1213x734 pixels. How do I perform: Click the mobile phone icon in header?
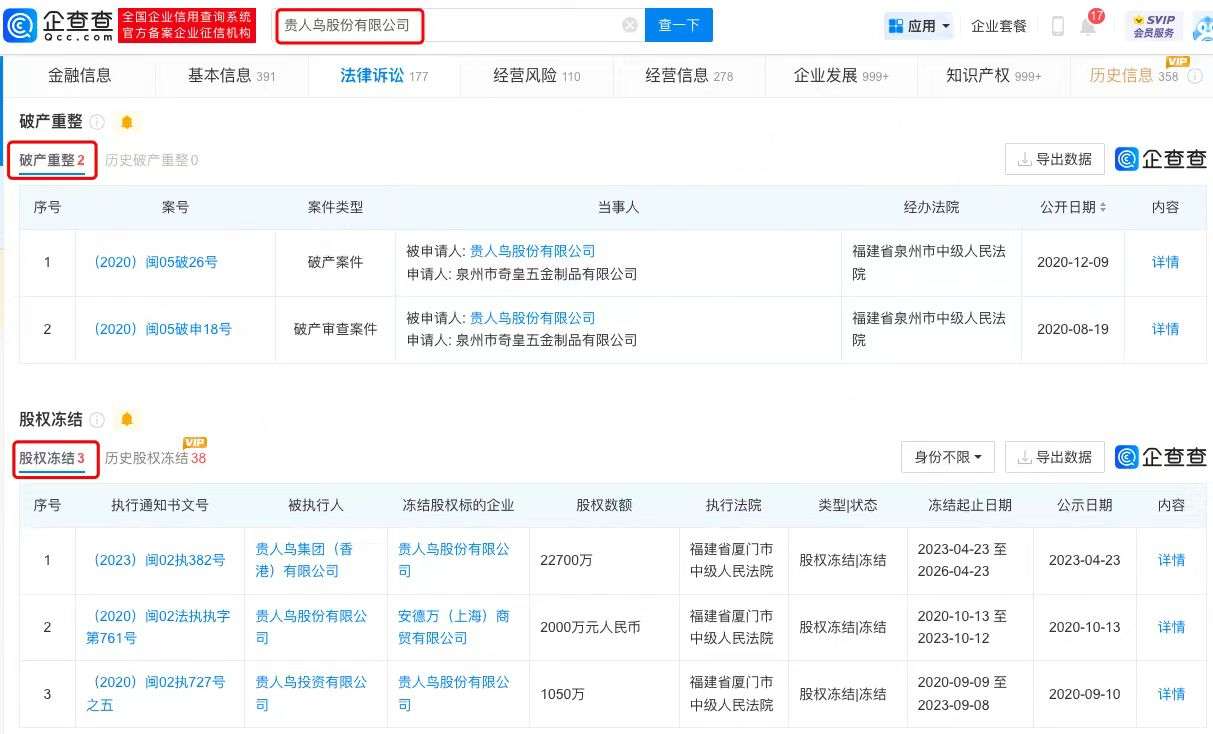[x=1057, y=26]
